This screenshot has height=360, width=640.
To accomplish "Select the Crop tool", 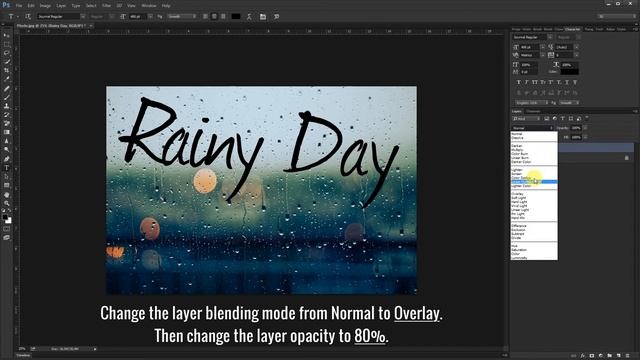I will click(7, 70).
